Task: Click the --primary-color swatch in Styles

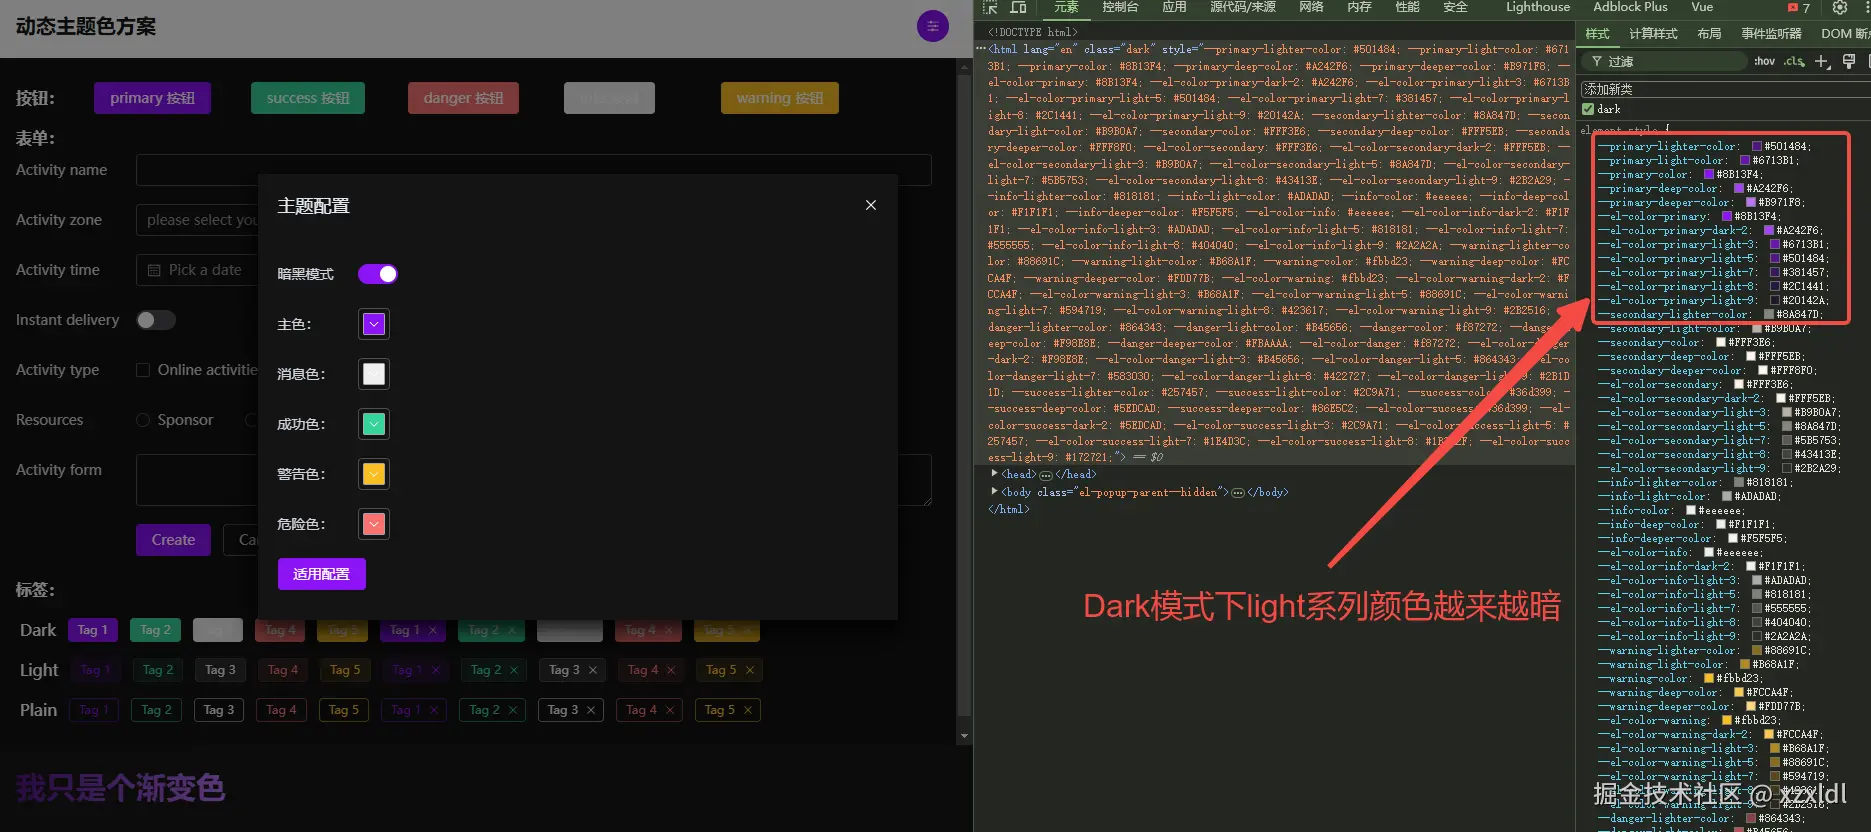Action: point(1709,174)
